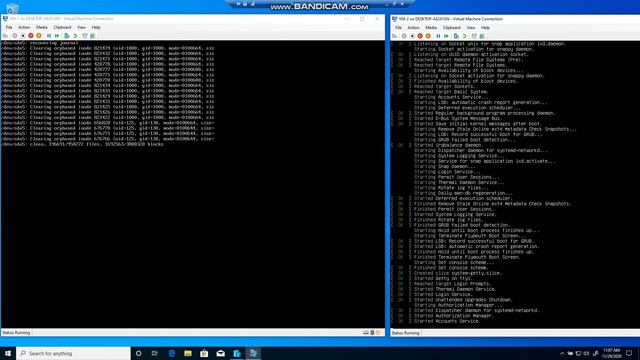
Task: Open File menu in VM-2 window
Action: 398,28
